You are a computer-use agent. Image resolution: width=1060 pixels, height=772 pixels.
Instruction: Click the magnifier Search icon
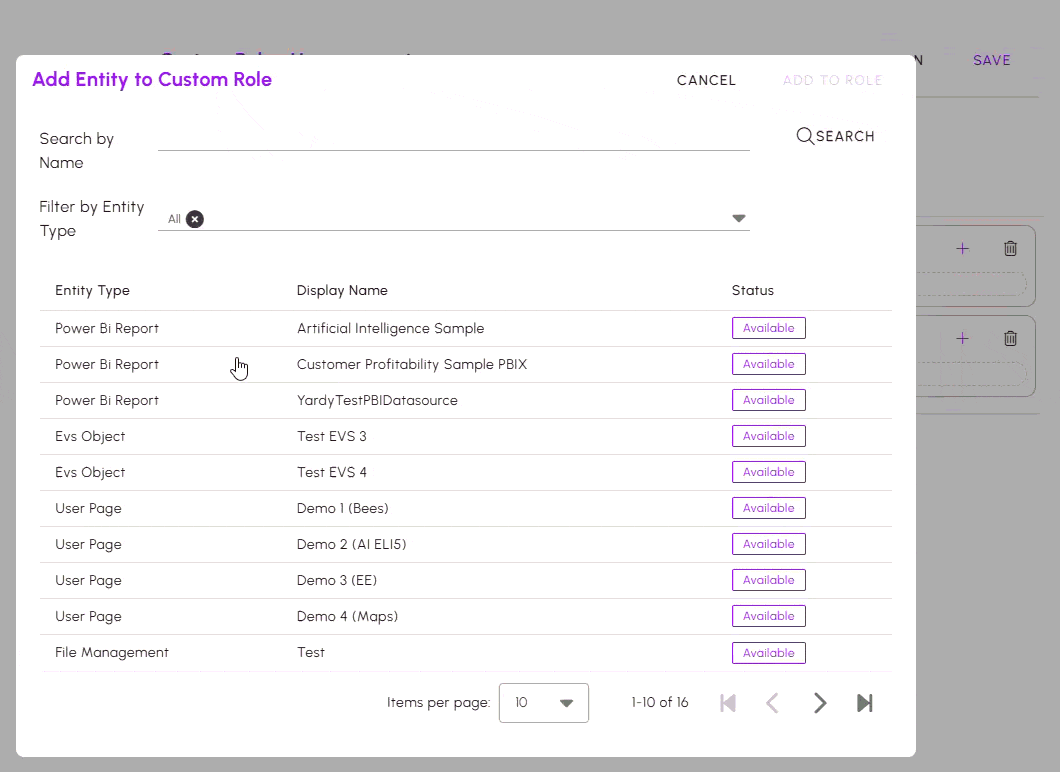[x=804, y=136]
